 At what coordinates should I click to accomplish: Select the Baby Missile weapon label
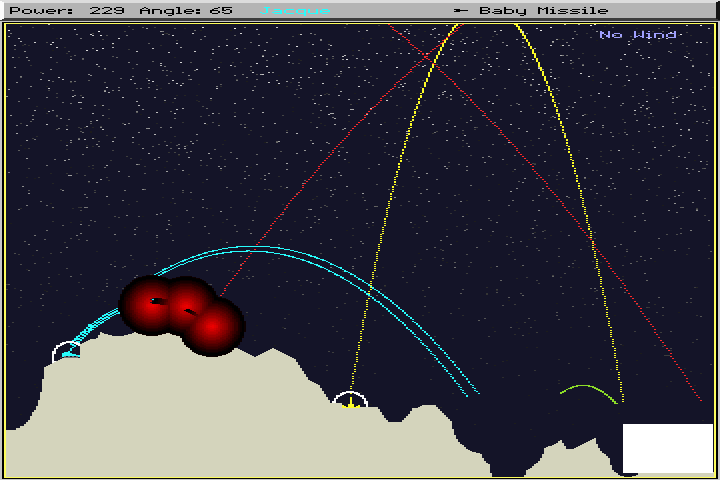(544, 10)
